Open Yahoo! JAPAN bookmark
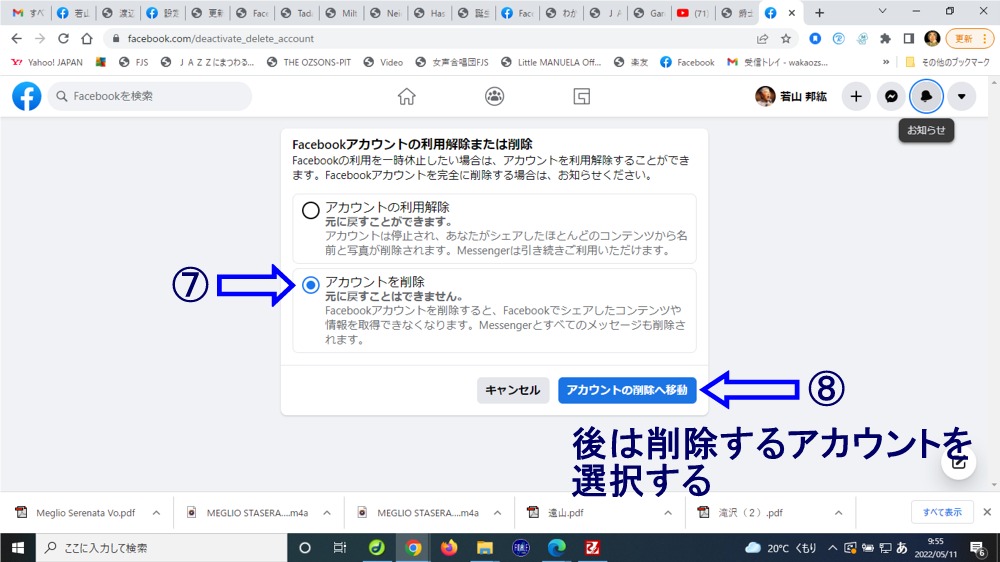The width and height of the screenshot is (1000, 562). click(x=47, y=62)
